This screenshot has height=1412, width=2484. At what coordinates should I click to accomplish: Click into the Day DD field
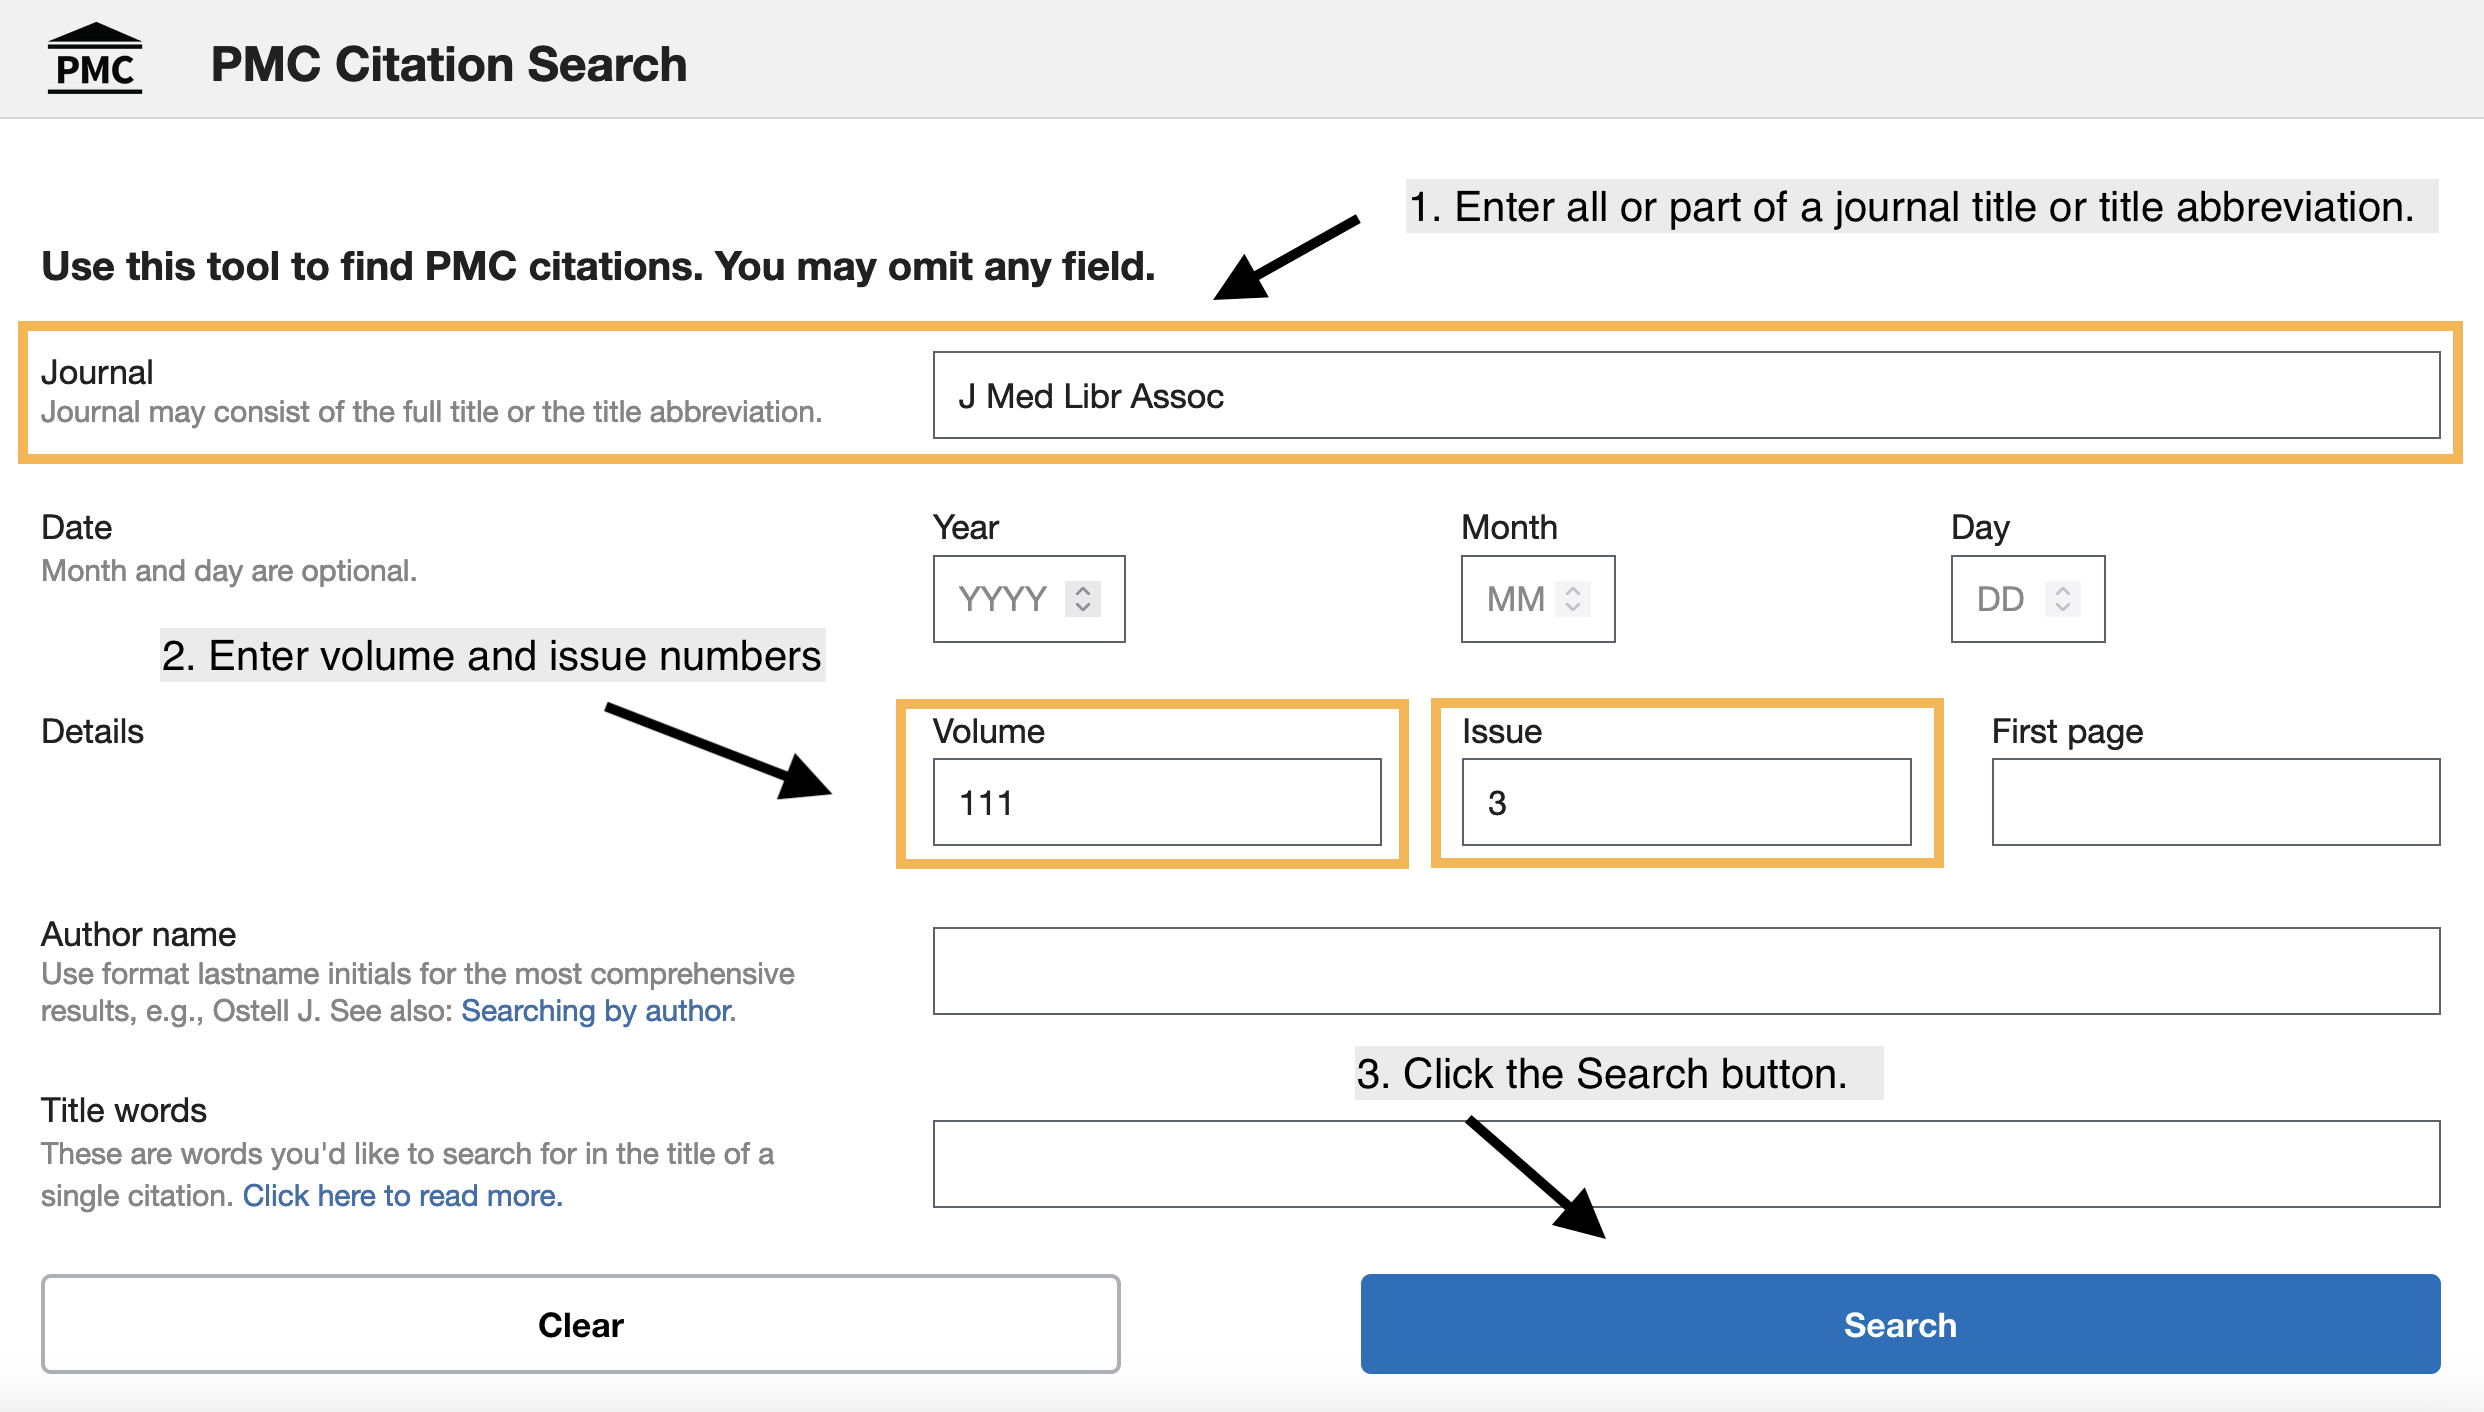point(2000,599)
